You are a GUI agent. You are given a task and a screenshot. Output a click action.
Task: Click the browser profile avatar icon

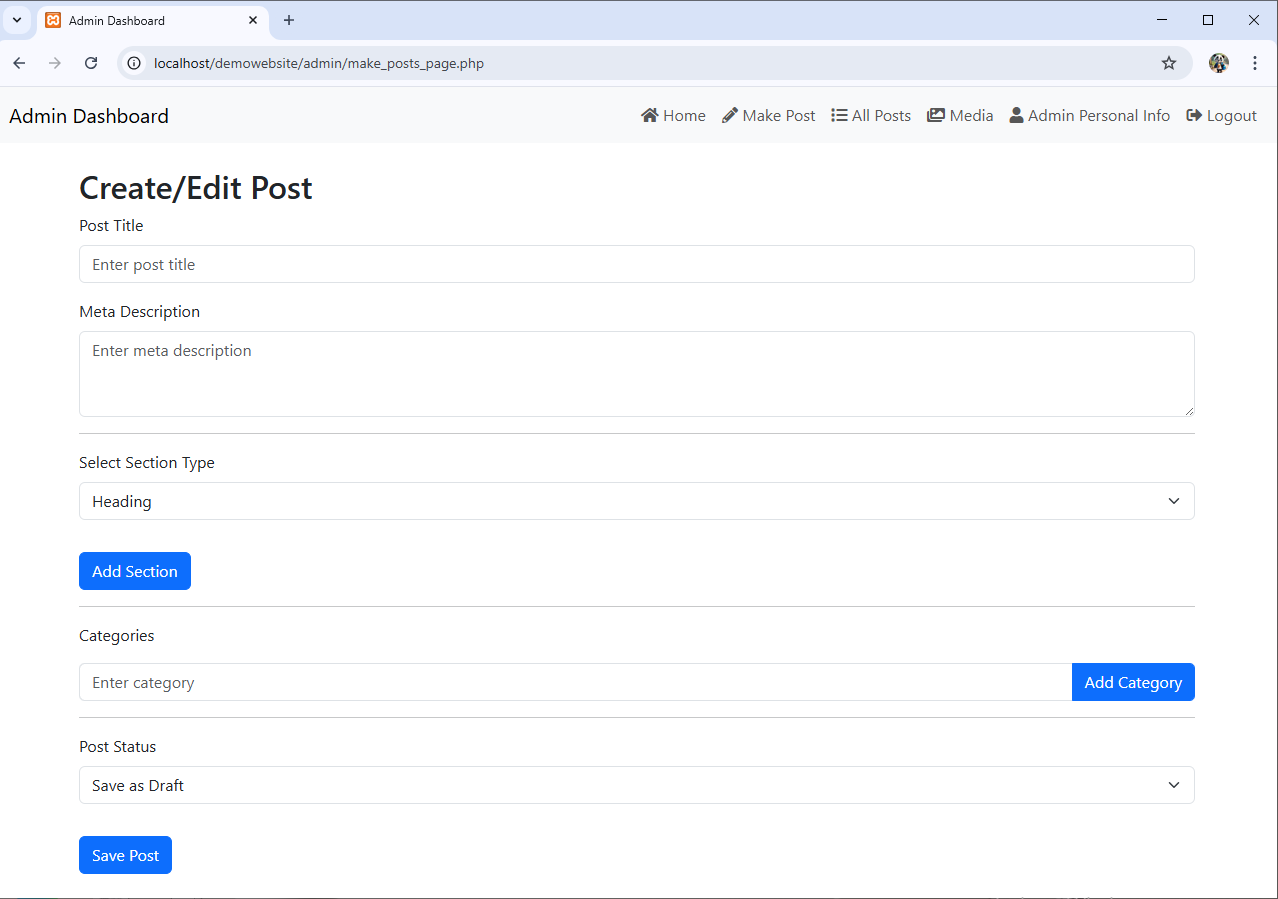(x=1218, y=62)
